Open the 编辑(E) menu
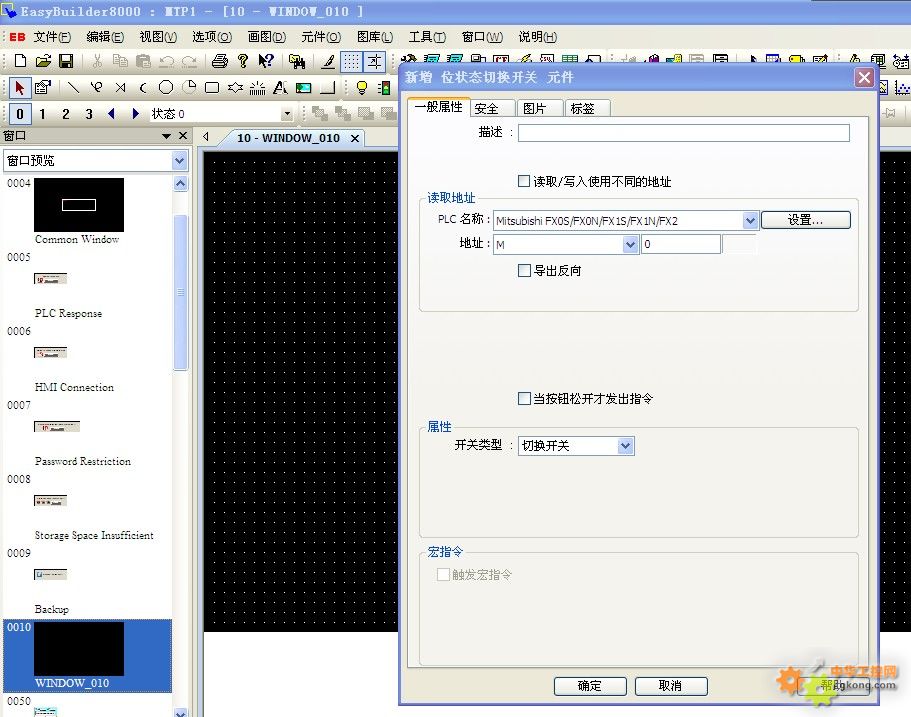 pyautogui.click(x=105, y=37)
